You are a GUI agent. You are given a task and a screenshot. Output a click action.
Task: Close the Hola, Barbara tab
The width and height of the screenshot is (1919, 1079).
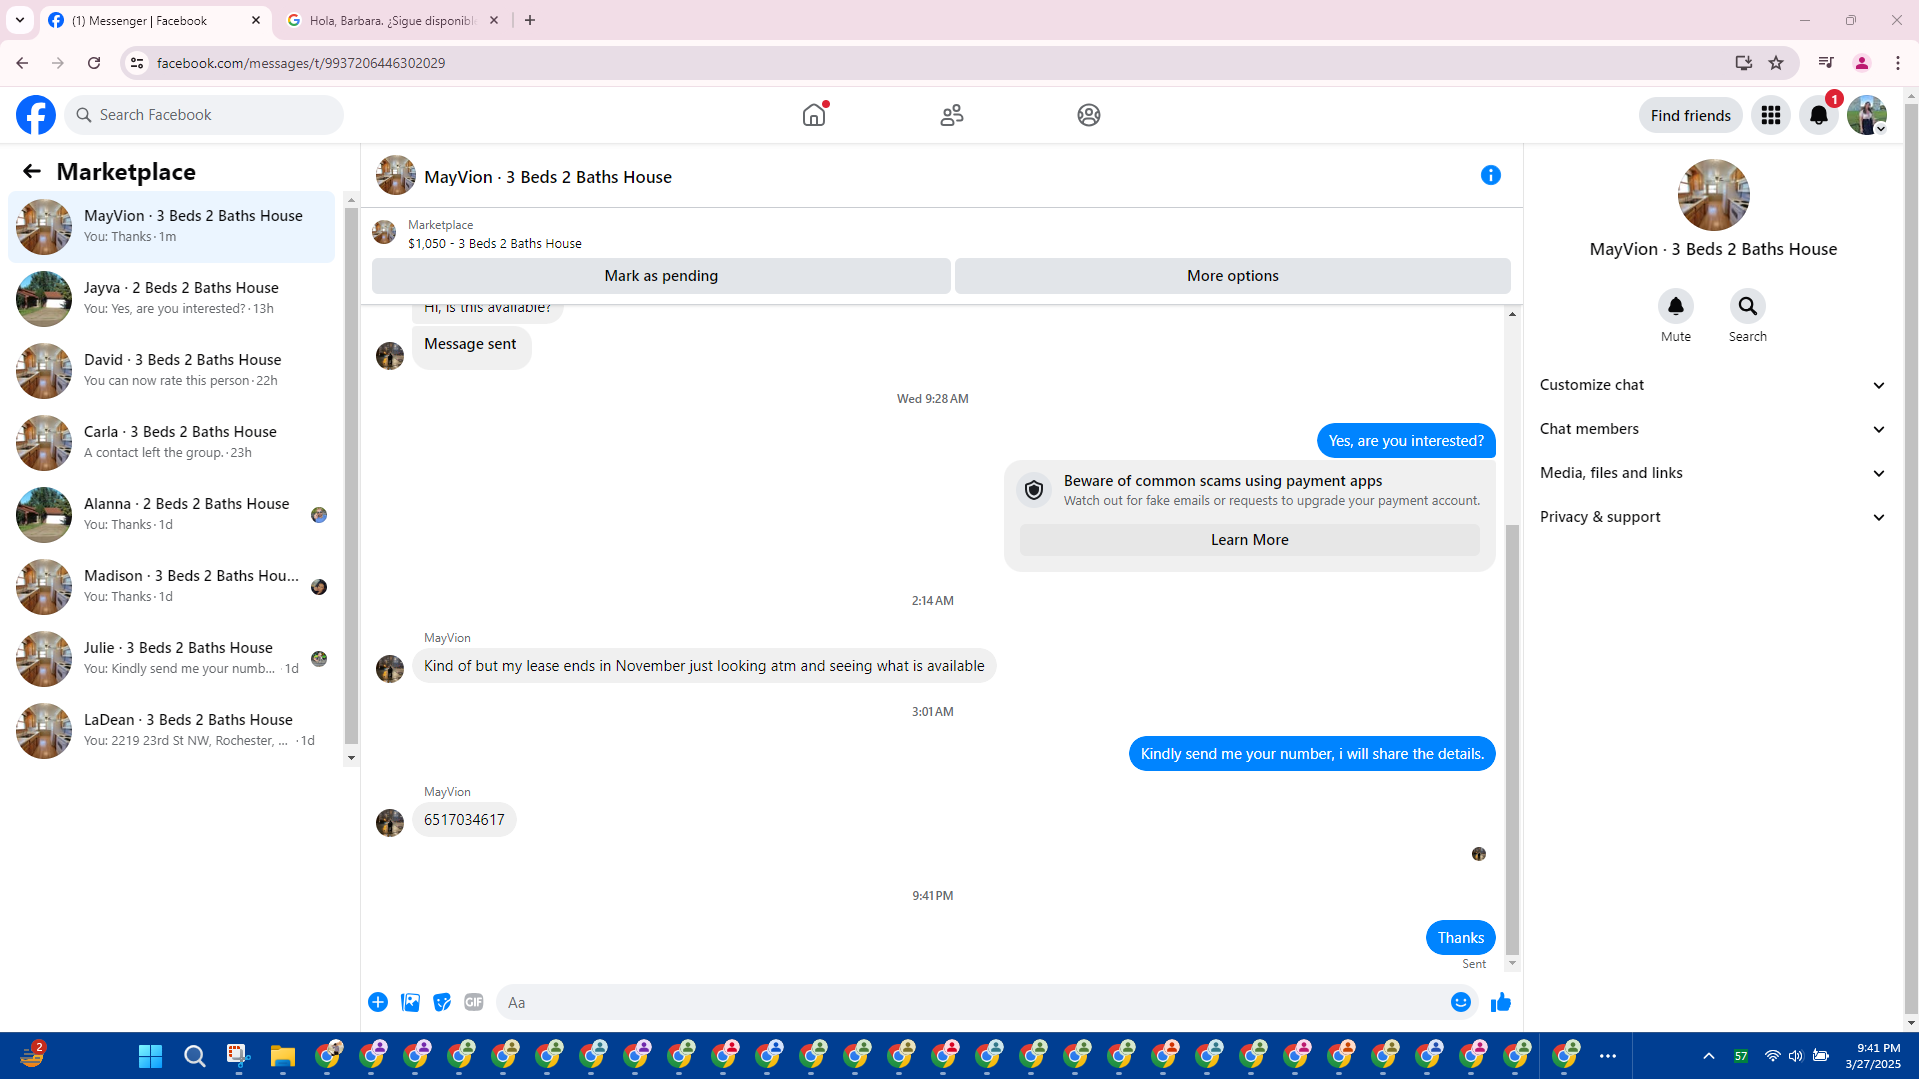pos(494,20)
